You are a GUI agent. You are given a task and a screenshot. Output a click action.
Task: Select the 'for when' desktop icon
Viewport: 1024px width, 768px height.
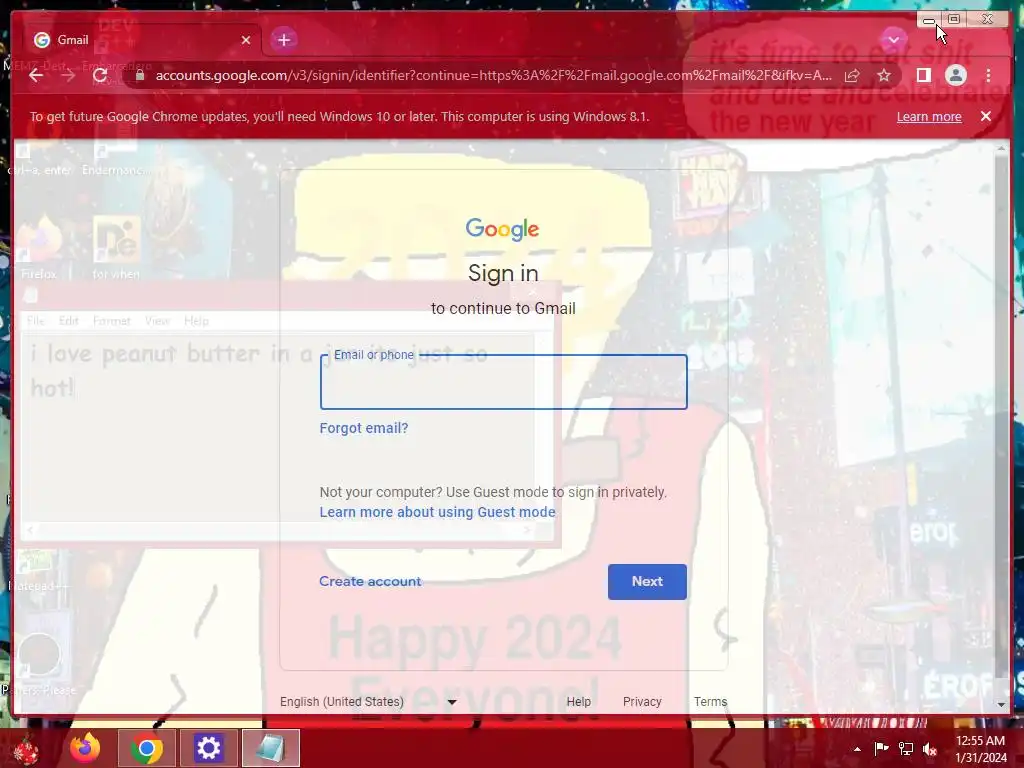tap(116, 248)
